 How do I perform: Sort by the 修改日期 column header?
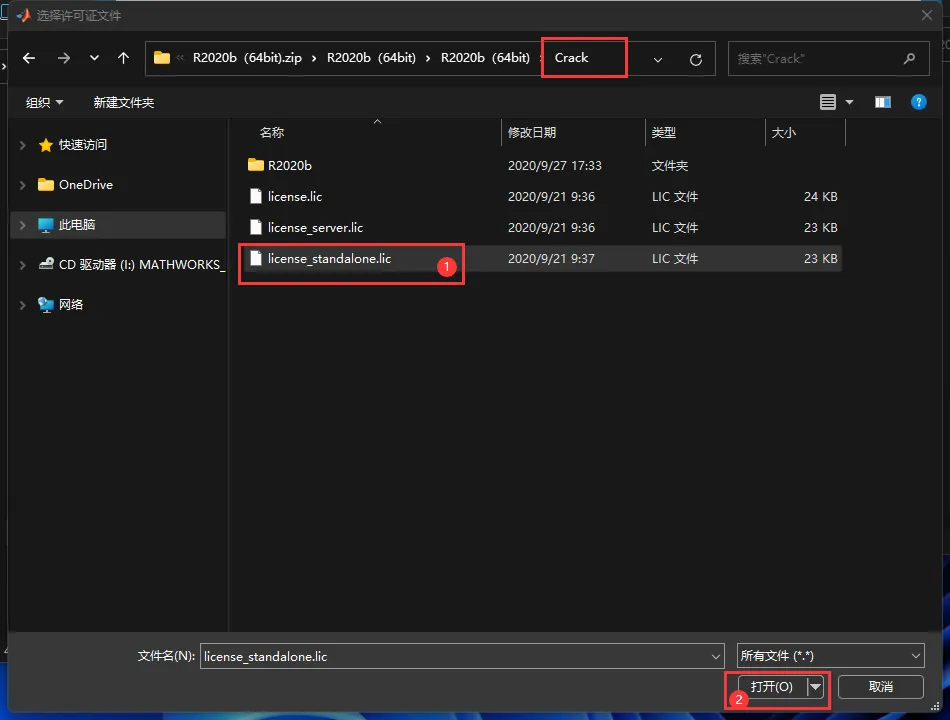tap(532, 133)
